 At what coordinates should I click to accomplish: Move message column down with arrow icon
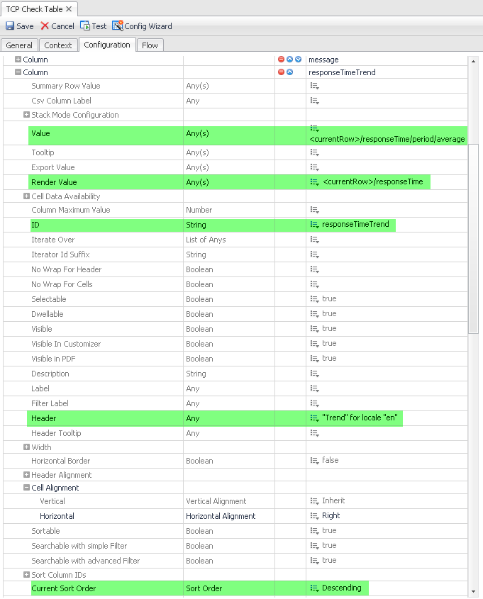click(298, 59)
